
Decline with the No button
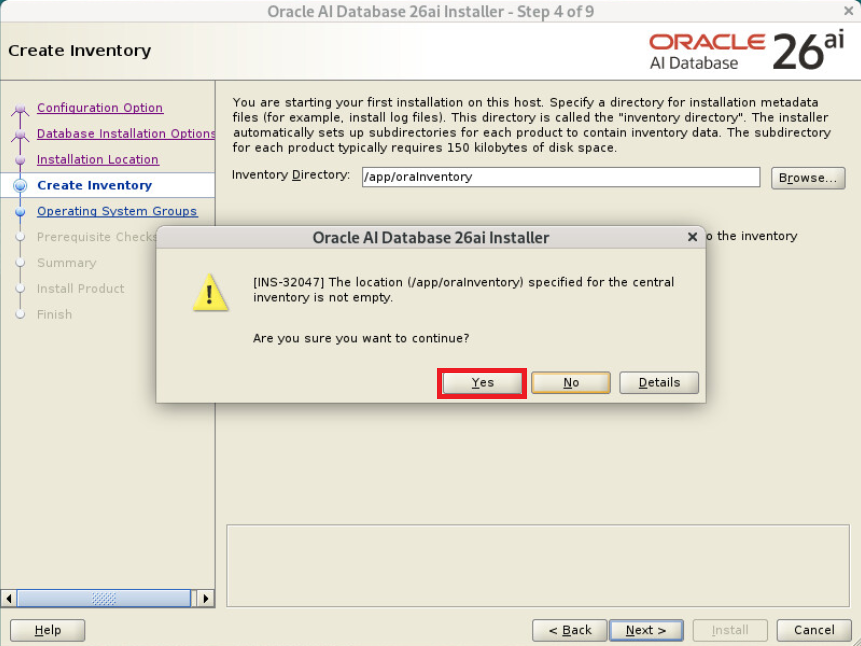[x=571, y=383]
